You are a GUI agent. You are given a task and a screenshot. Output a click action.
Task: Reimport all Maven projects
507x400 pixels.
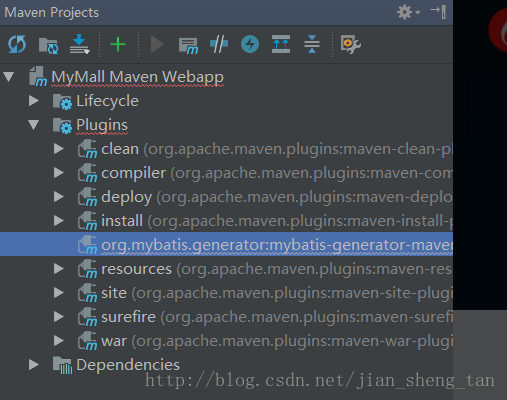pyautogui.click(x=17, y=44)
